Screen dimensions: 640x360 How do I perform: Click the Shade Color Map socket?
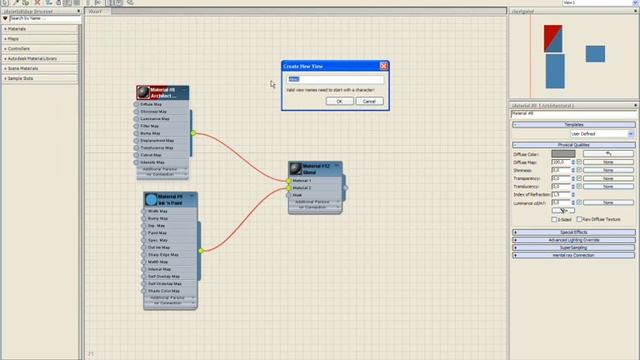pyautogui.click(x=144, y=291)
